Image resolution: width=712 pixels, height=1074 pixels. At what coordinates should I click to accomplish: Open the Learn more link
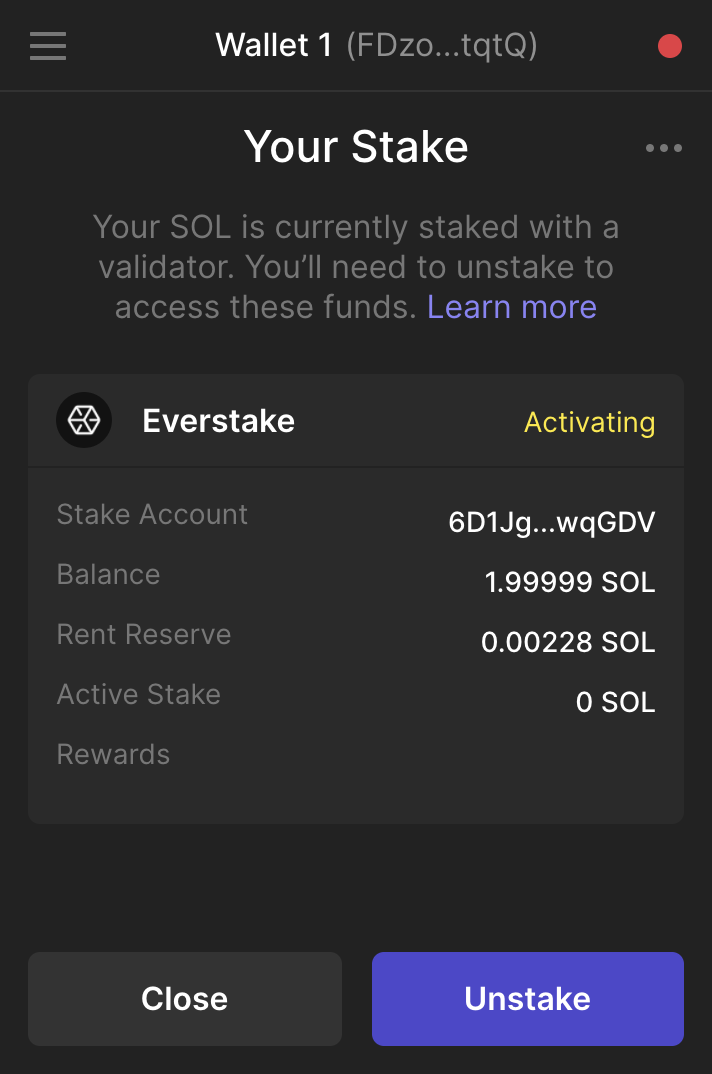coord(511,307)
